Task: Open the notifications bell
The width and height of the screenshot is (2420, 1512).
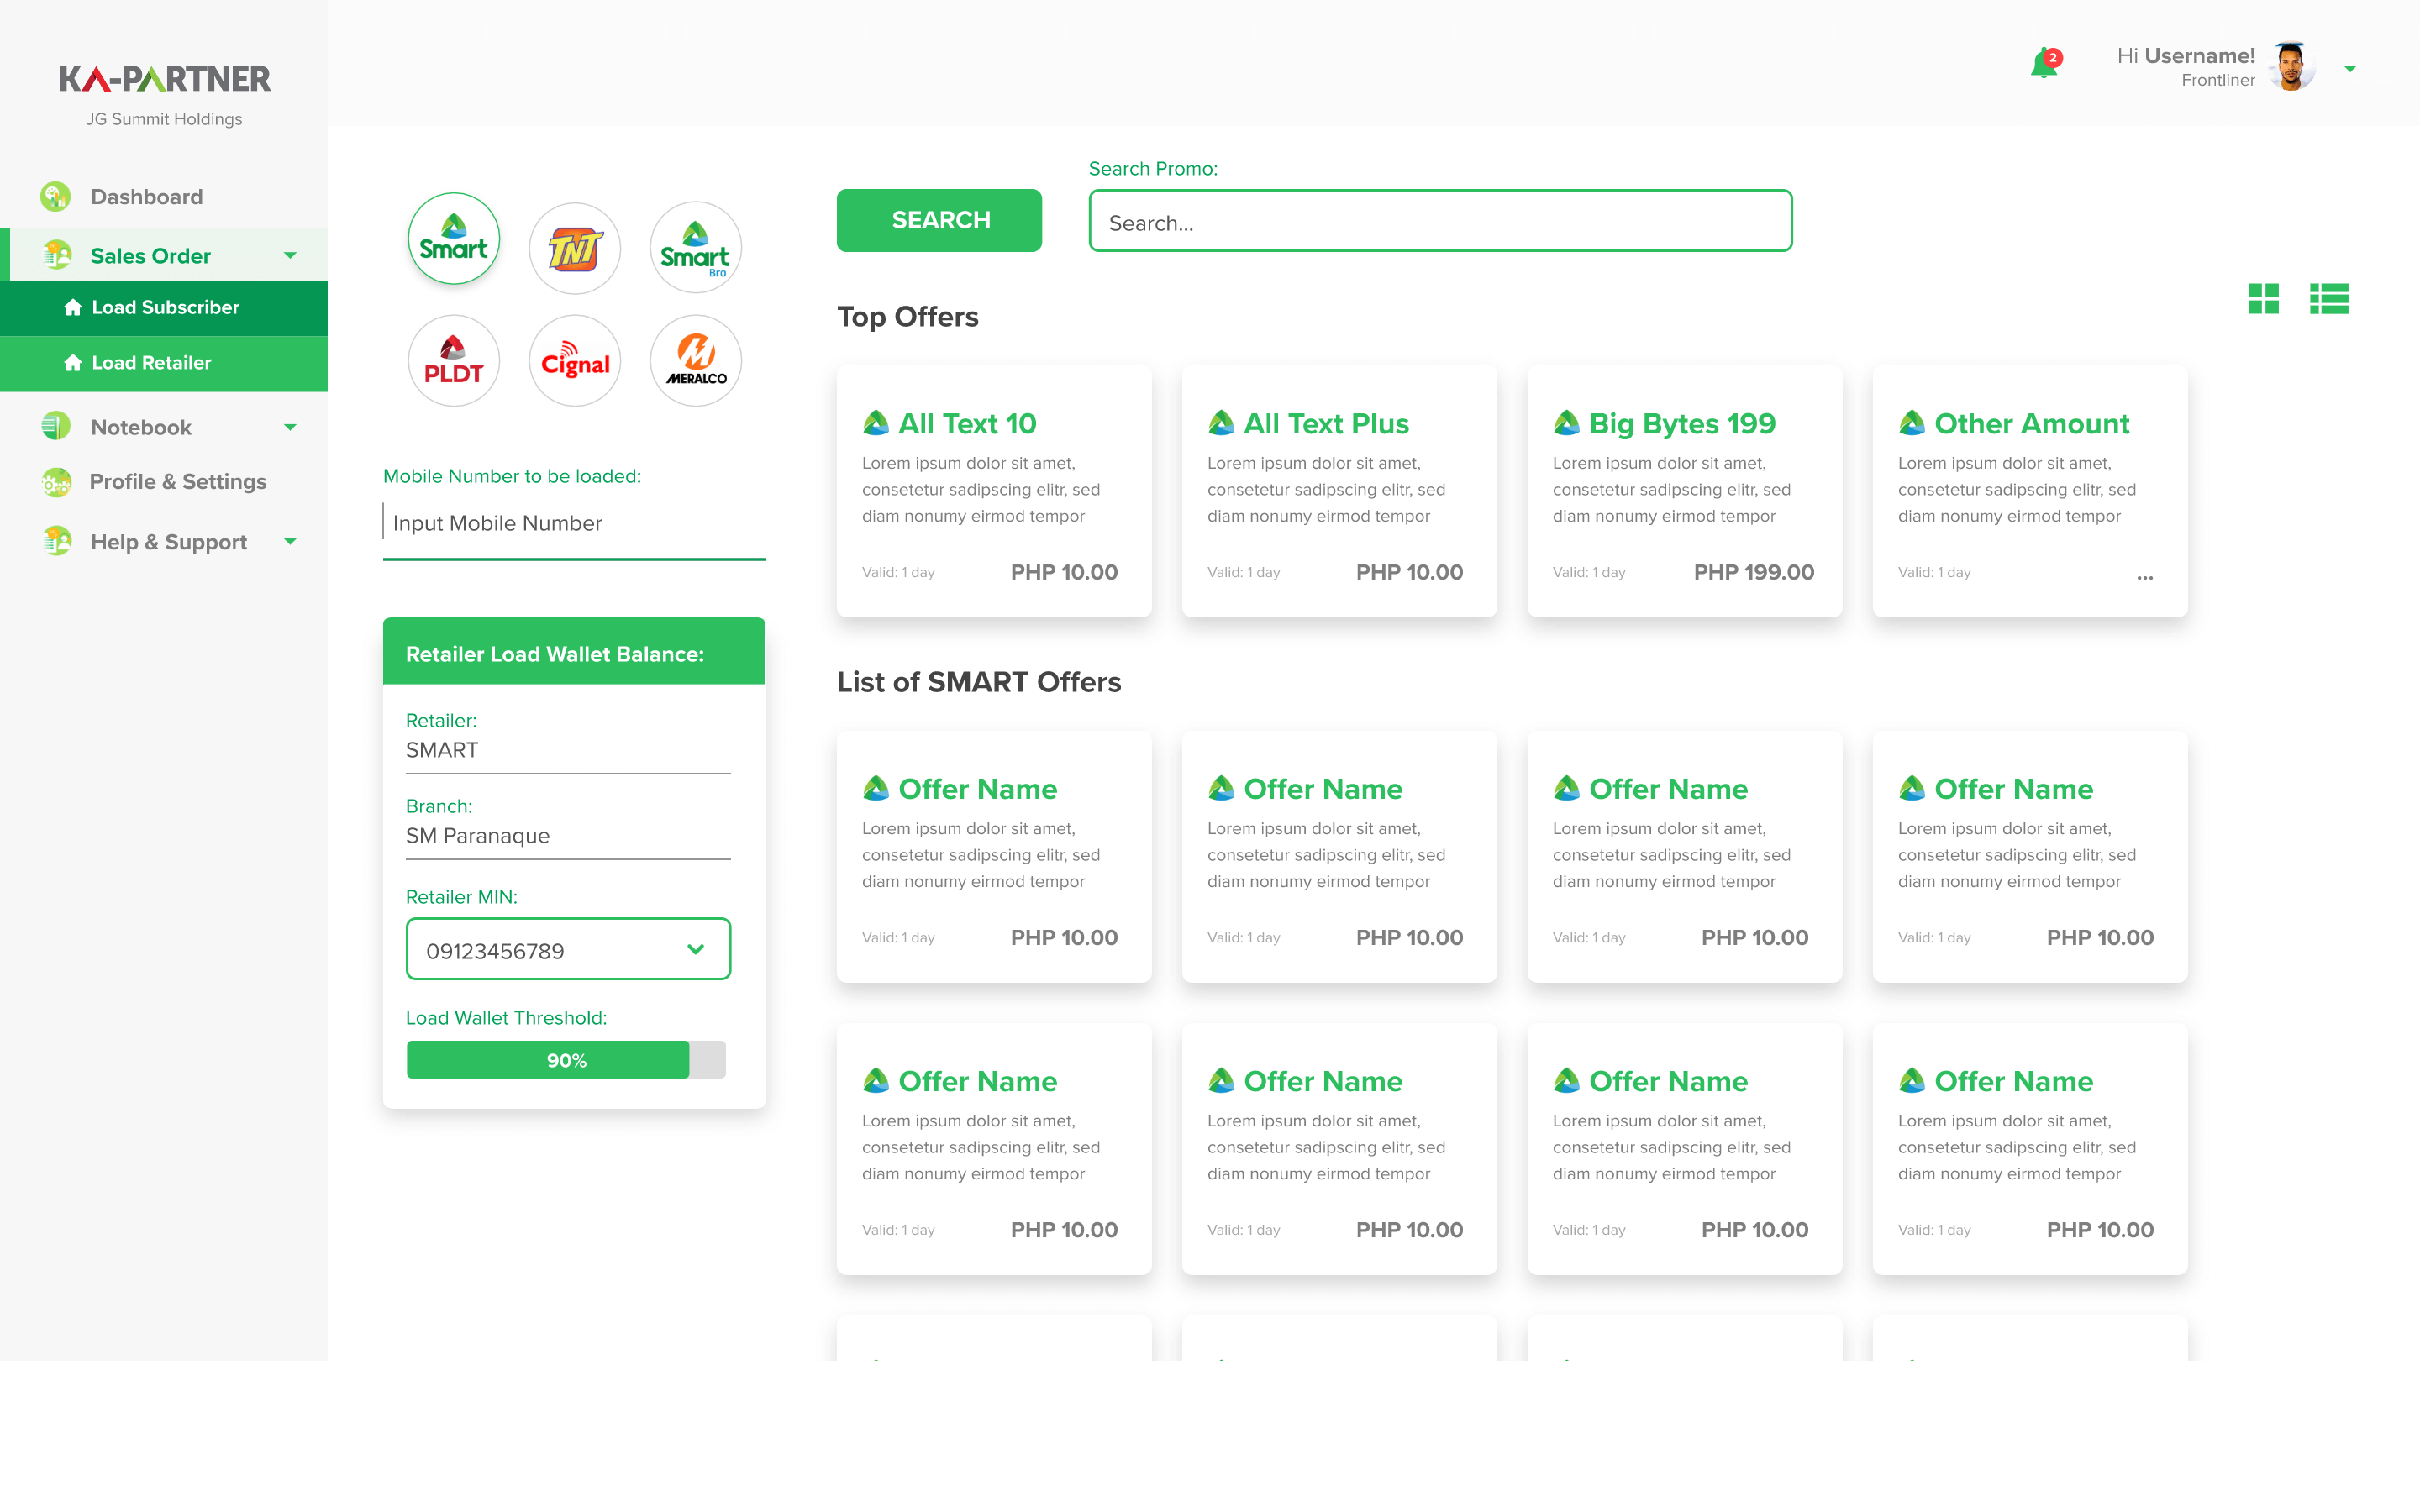Action: coord(2044,64)
